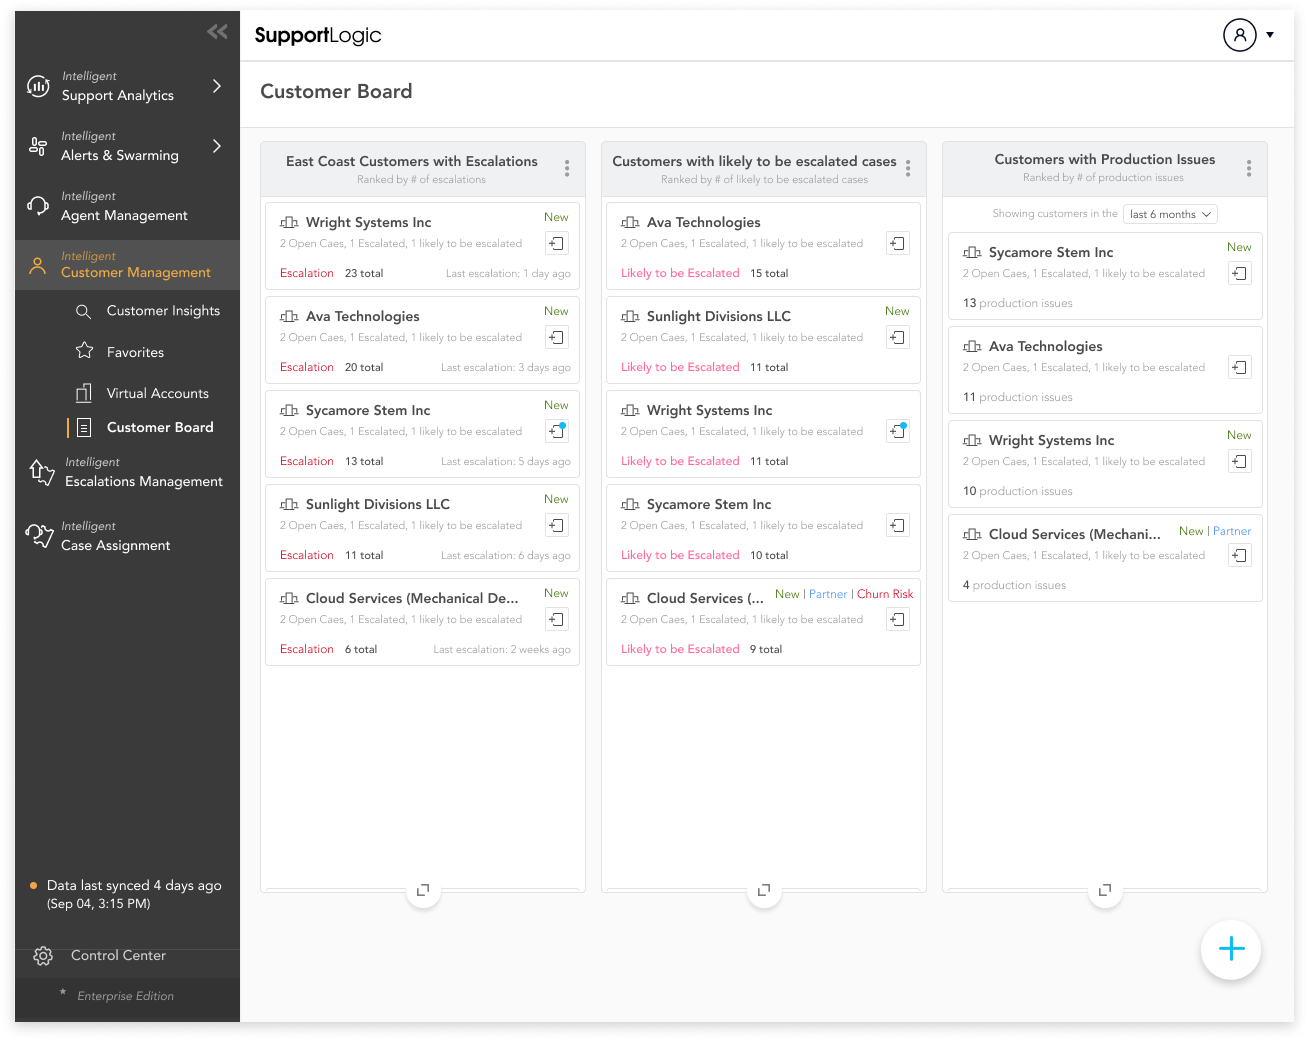The height and width of the screenshot is (1040, 1308).
Task: Click action icon on Sunlight Divisions likely escalated card
Action: pyautogui.click(x=898, y=337)
